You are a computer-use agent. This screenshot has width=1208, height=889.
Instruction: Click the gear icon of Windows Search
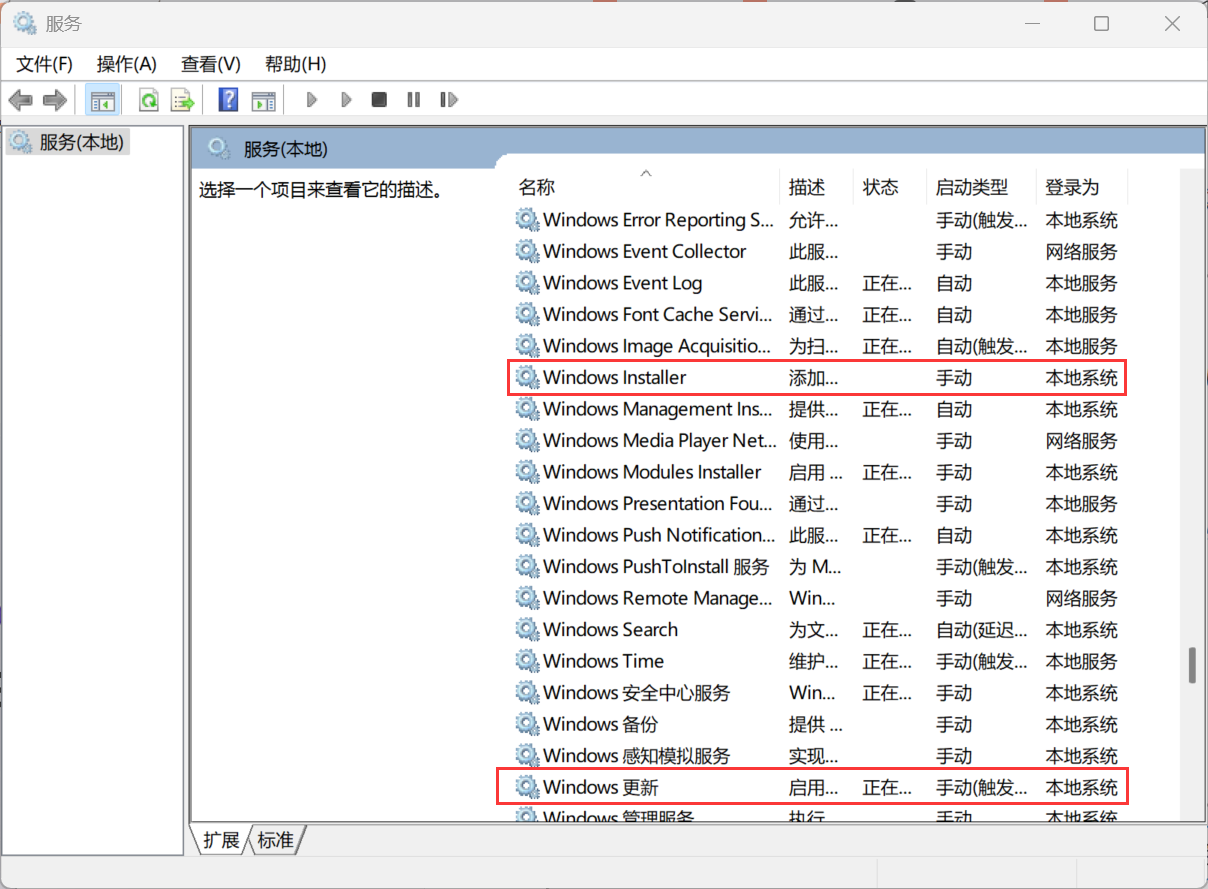pyautogui.click(x=527, y=630)
